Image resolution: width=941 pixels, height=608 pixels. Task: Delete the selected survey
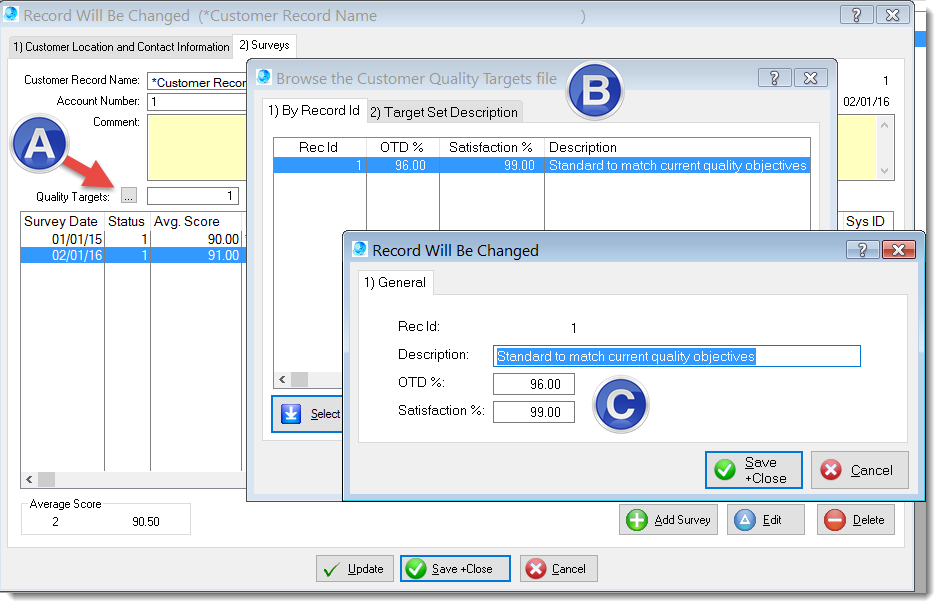[855, 520]
